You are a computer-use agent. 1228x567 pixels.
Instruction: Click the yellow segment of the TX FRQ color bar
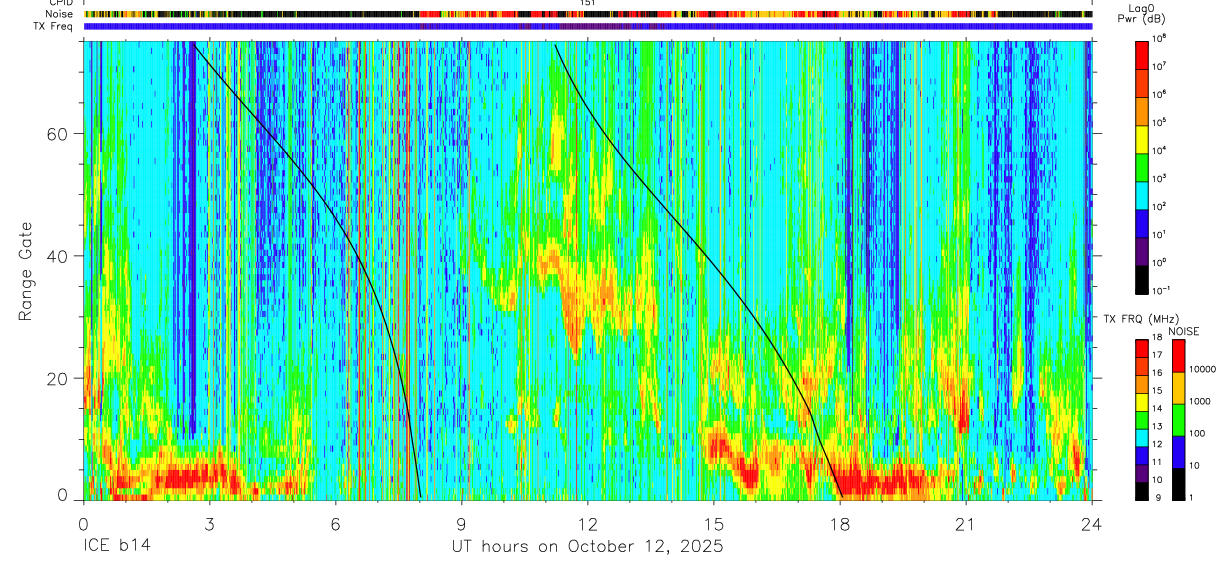click(x=1142, y=401)
